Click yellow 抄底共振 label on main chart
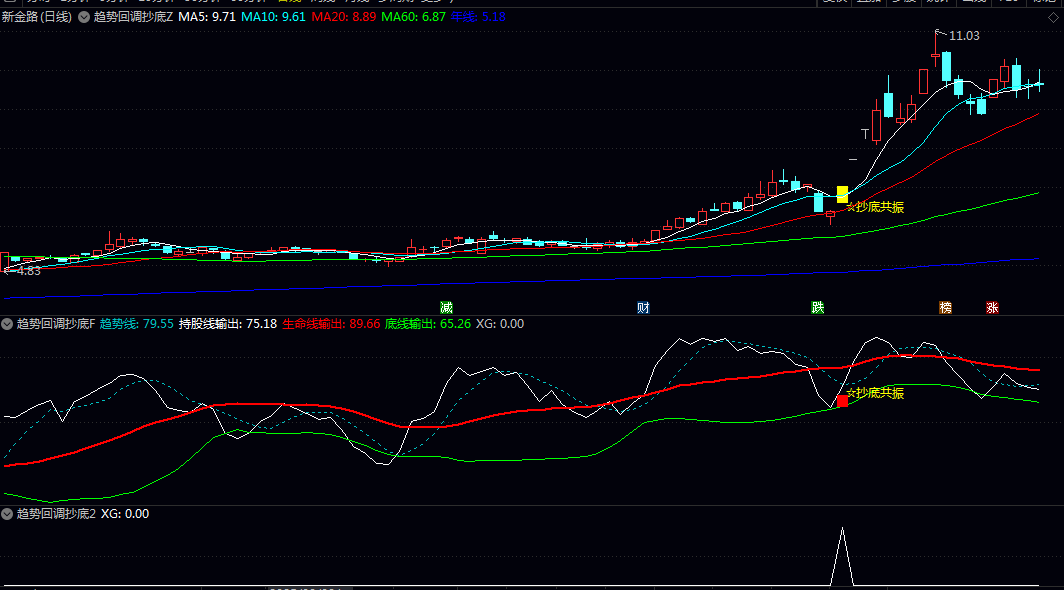This screenshot has height=590, width=1064. pyautogui.click(x=876, y=207)
